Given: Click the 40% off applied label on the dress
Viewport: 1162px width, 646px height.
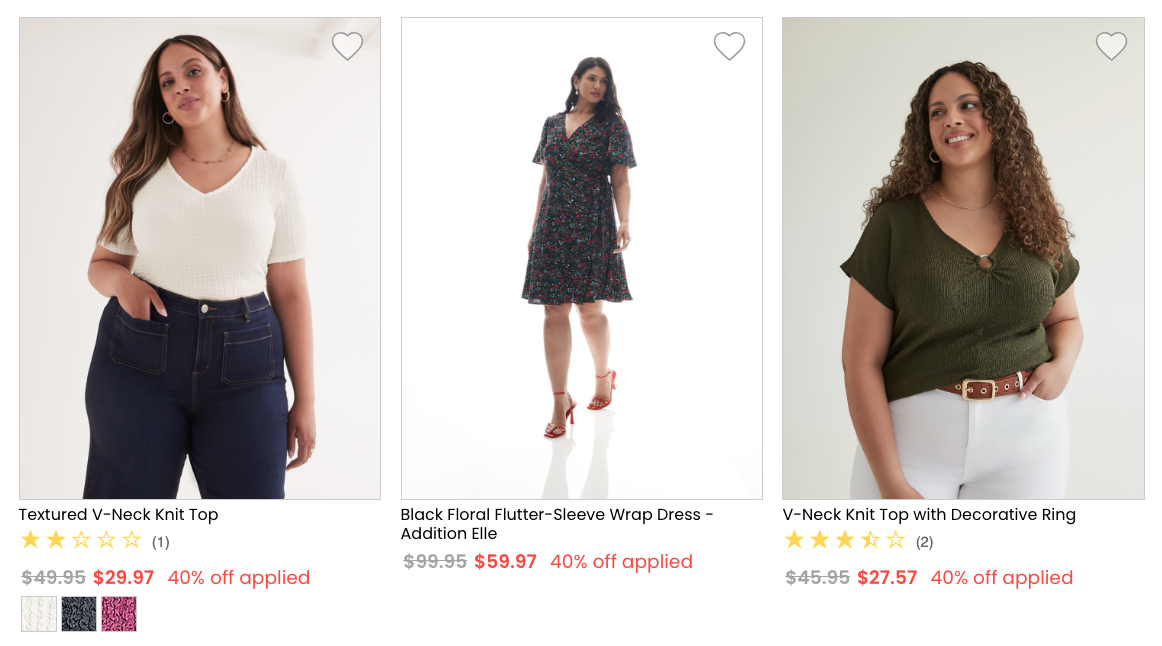Looking at the screenshot, I should (x=621, y=561).
